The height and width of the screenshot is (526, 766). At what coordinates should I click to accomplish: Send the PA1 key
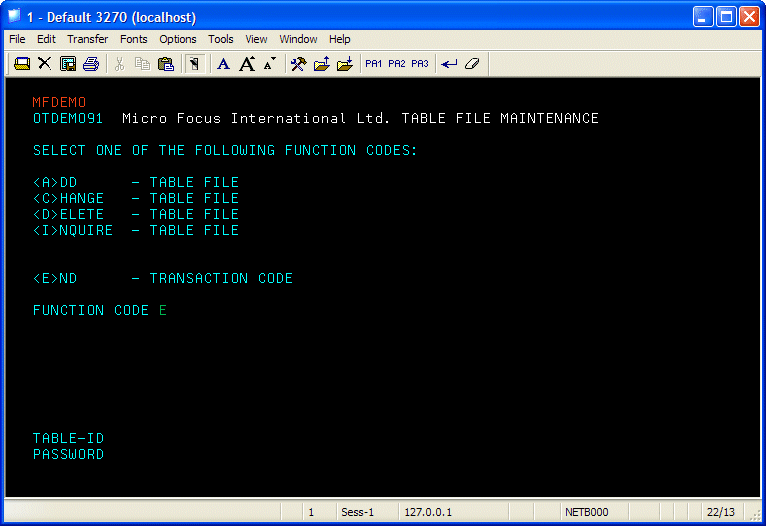pyautogui.click(x=374, y=64)
